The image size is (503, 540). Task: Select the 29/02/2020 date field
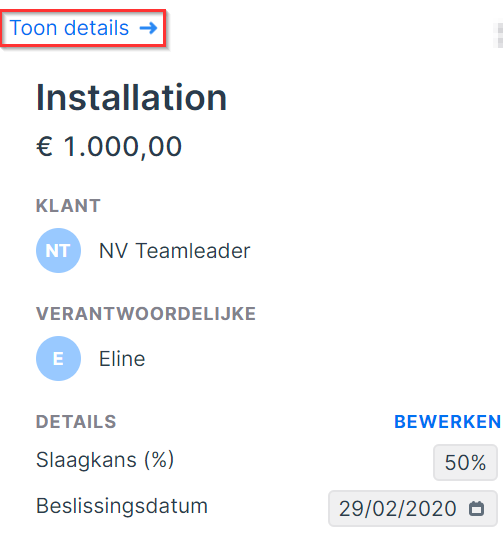click(x=413, y=508)
